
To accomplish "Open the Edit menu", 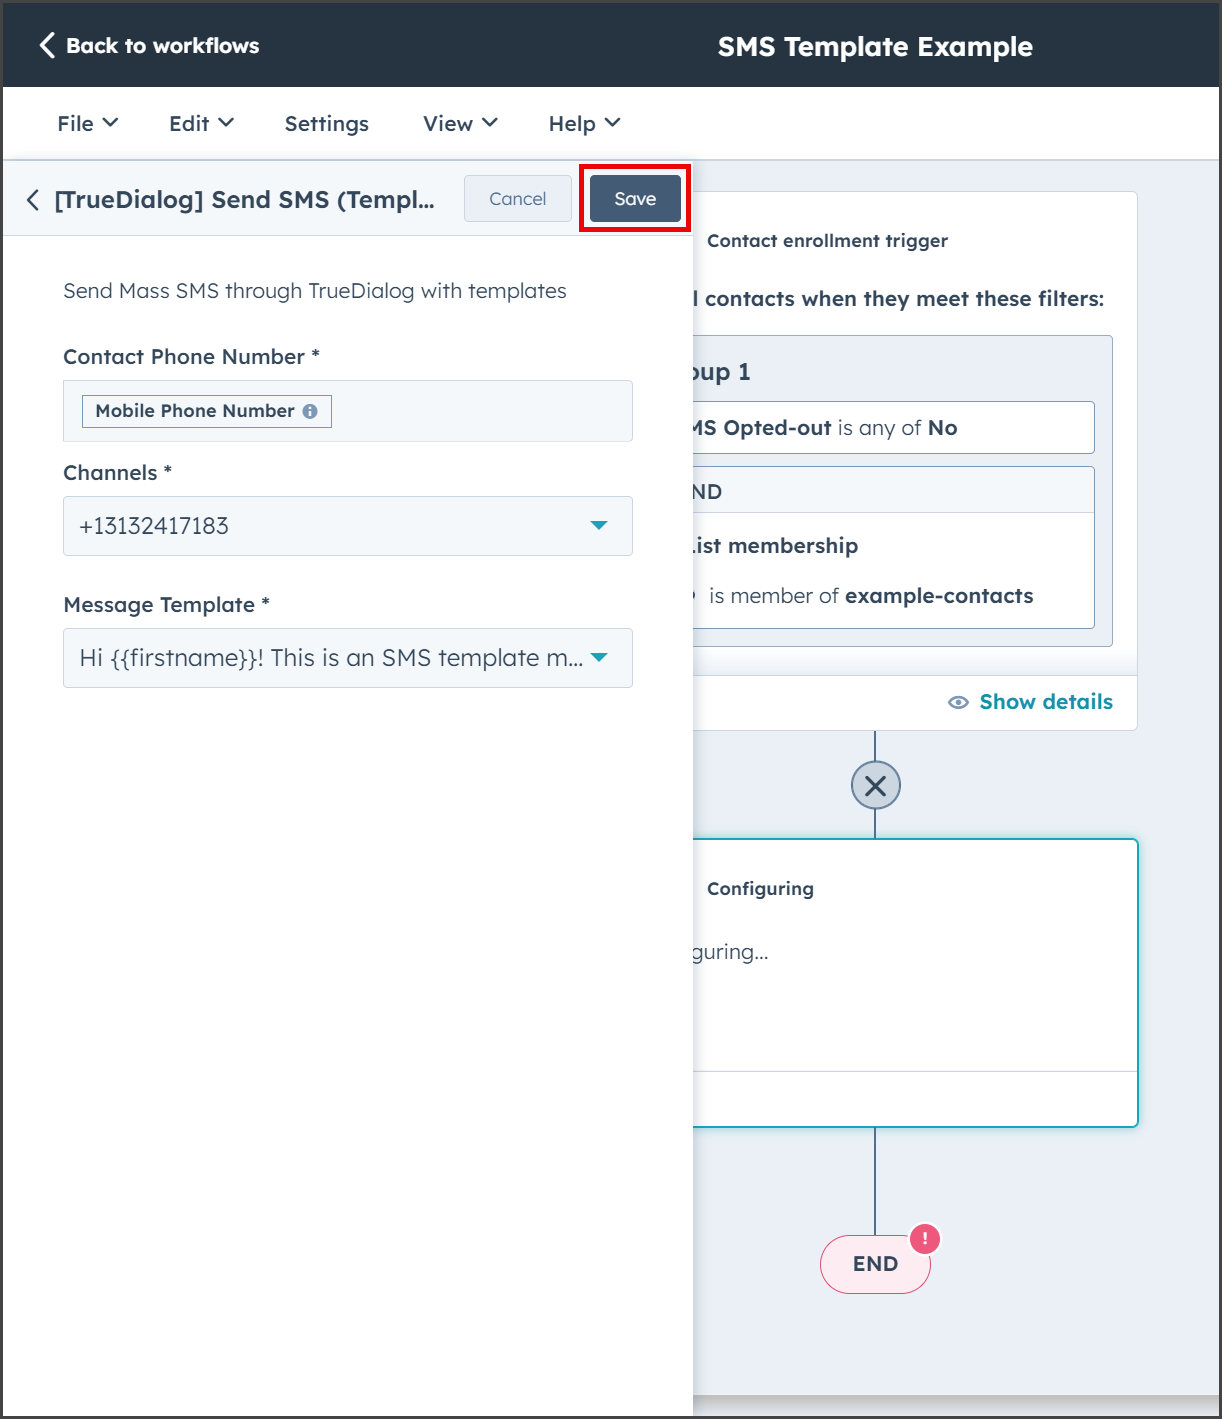I will 201,123.
